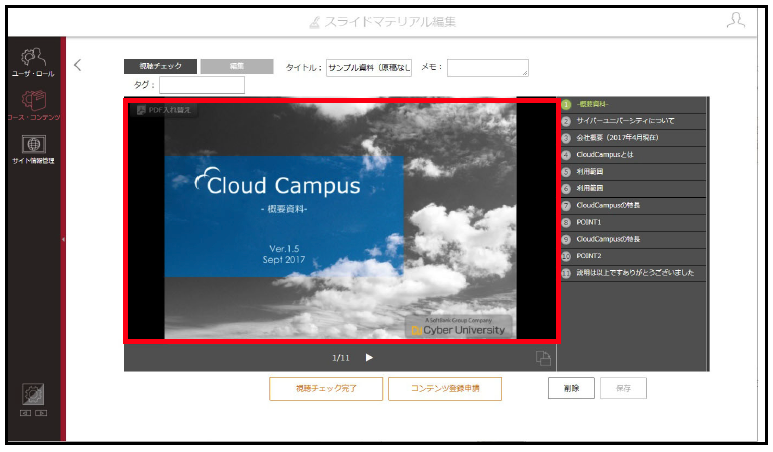Select slide 6 利用範囲

pos(633,188)
